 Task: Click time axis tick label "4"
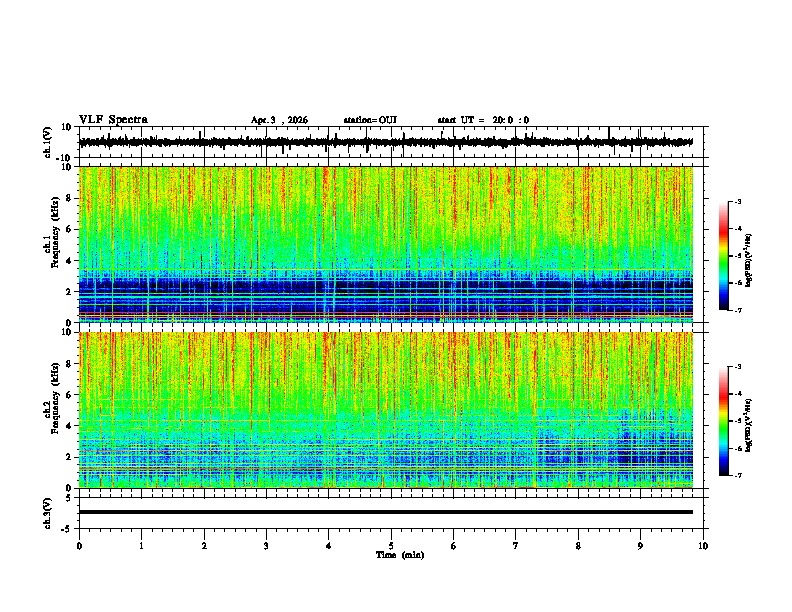tap(329, 546)
